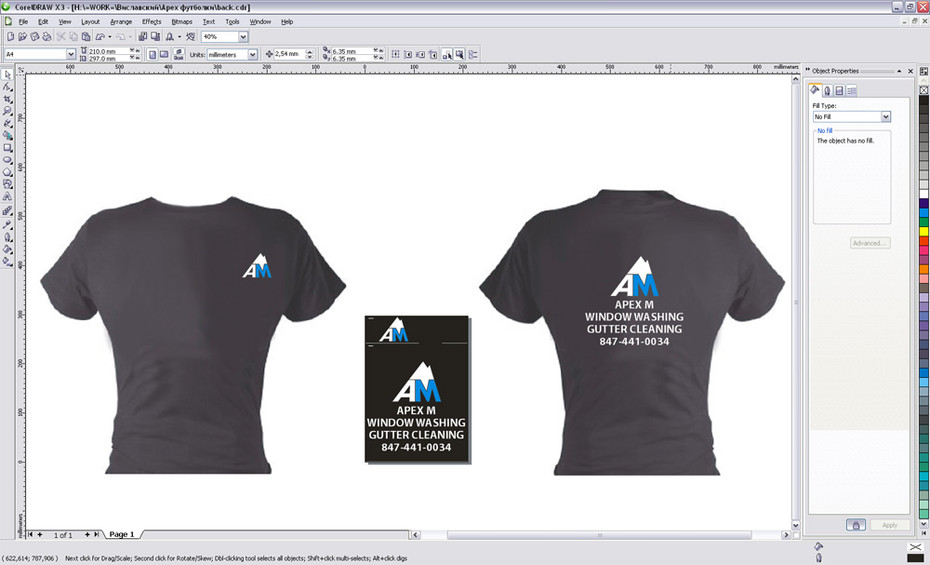Select the Eyedropper tool

pyautogui.click(x=7, y=225)
